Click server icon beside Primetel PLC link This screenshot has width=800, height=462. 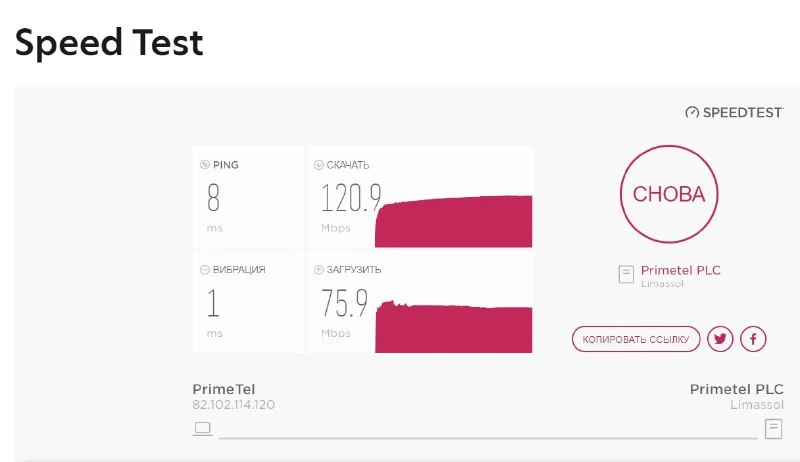coord(626,274)
